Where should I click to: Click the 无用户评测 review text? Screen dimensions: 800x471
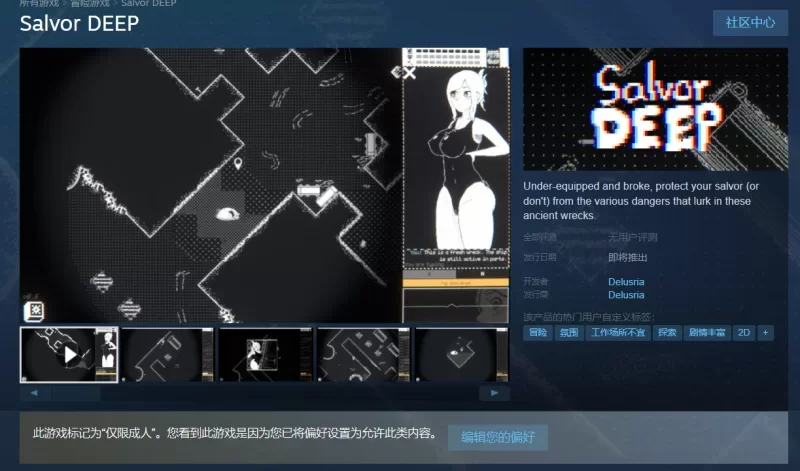[x=633, y=237]
